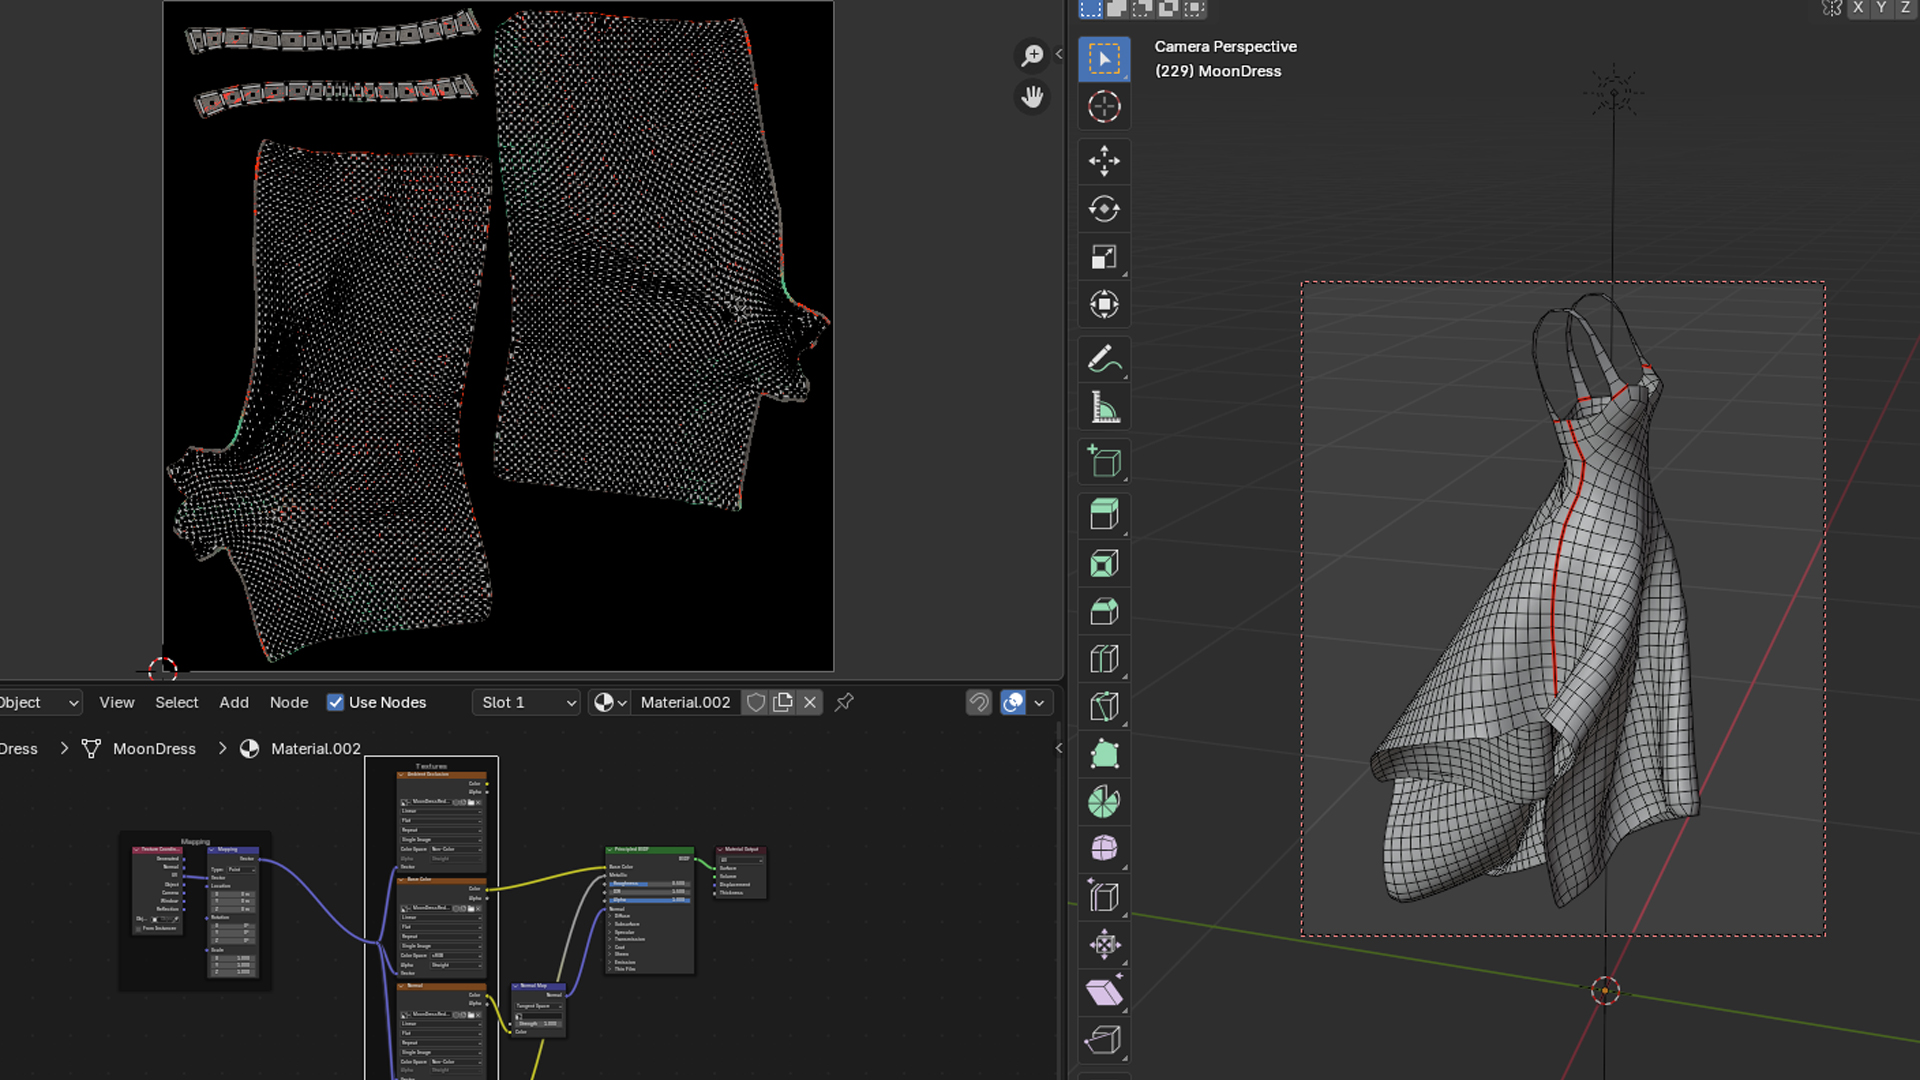Select the Annotate pencil tool
This screenshot has width=1920, height=1080.
pos(1104,359)
